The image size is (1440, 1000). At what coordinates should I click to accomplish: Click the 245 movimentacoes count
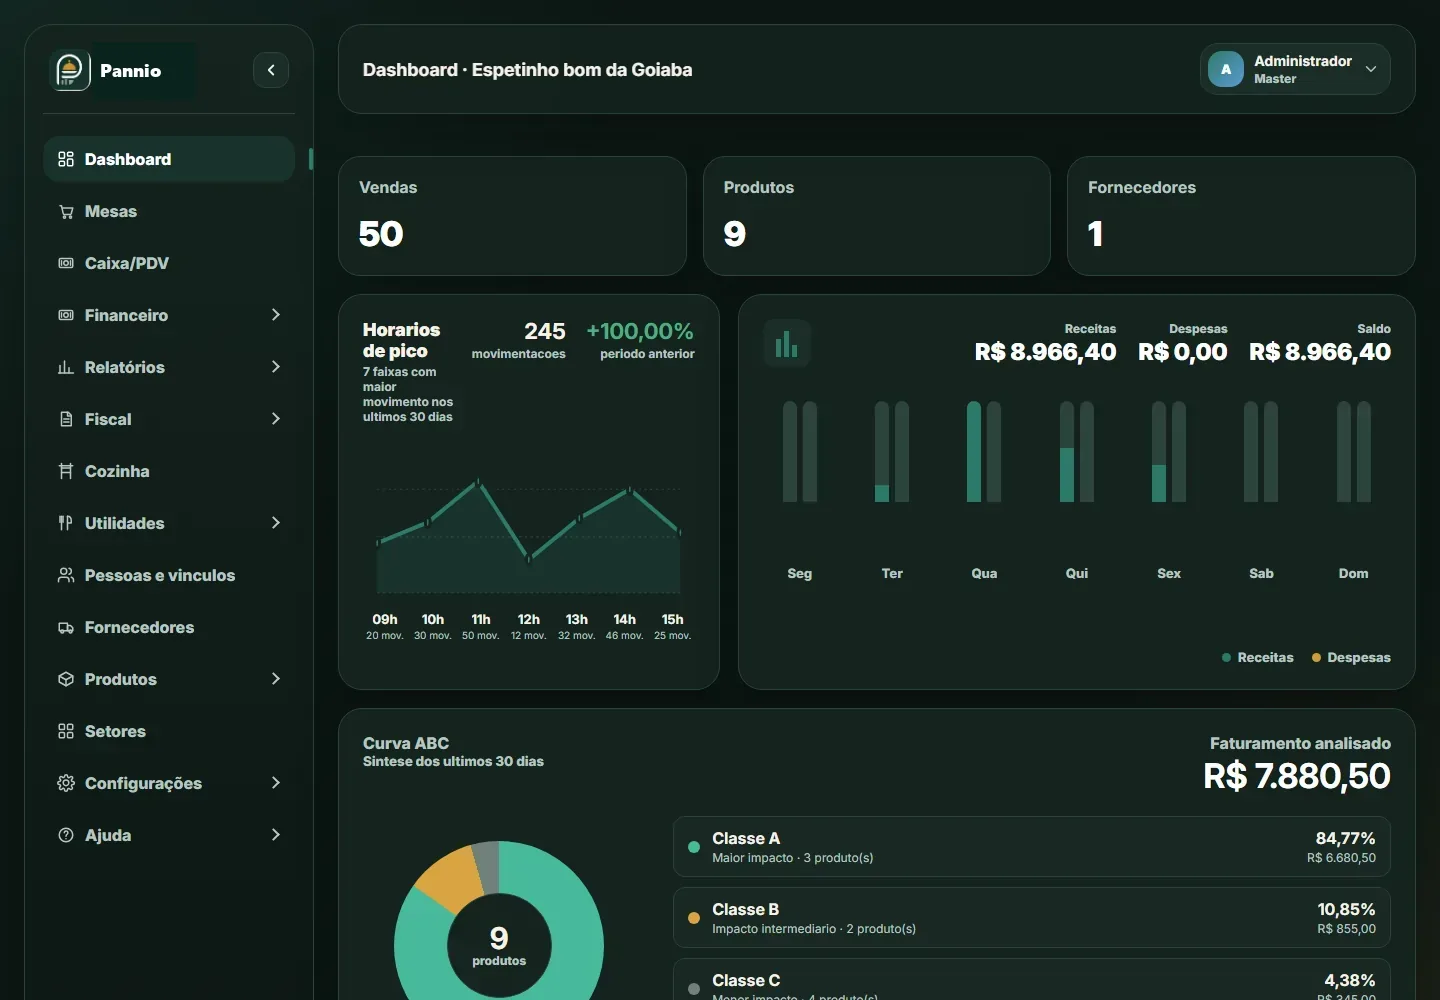coord(545,331)
